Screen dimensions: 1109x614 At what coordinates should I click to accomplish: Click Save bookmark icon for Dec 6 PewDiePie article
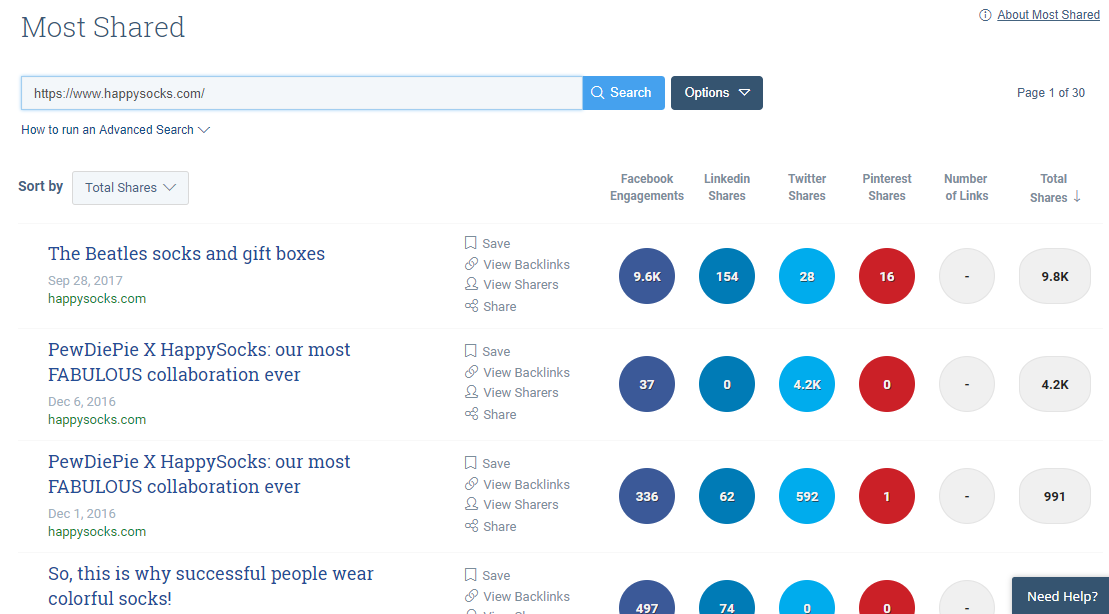pyautogui.click(x=471, y=351)
